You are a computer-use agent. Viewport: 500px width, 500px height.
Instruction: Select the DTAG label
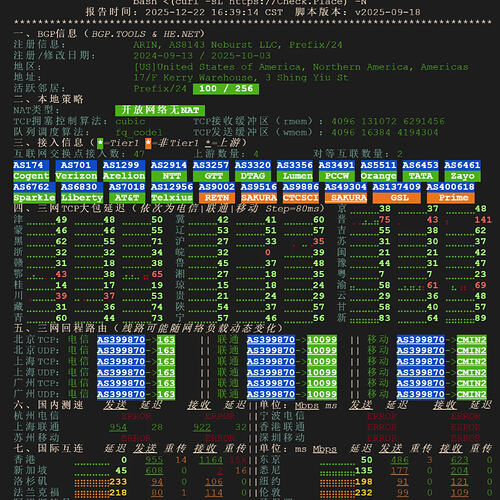[x=252, y=176]
